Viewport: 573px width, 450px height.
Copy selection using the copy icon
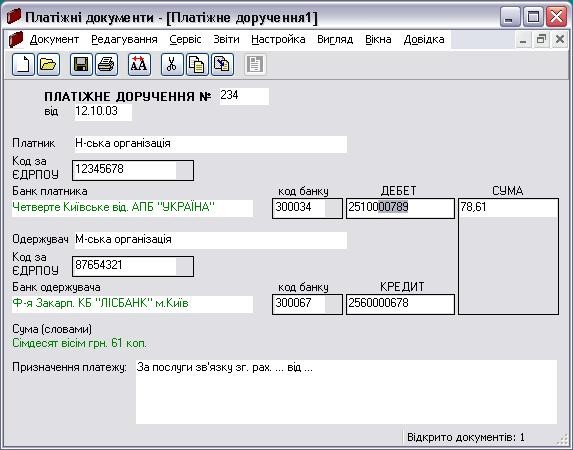click(197, 65)
